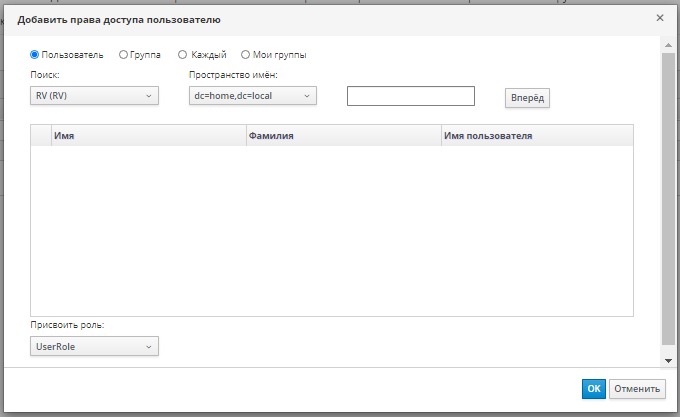Close the add user permission dialog
This screenshot has height=417, width=680.
point(659,18)
